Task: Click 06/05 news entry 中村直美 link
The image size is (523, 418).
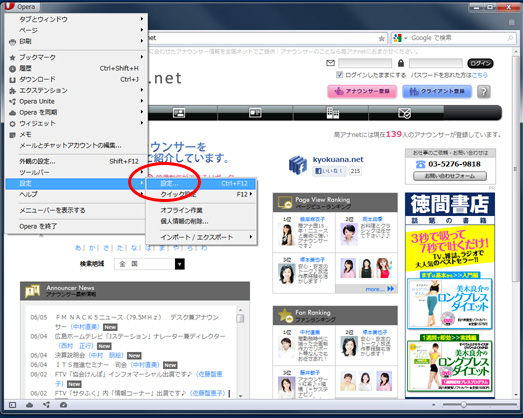Action: (x=85, y=327)
